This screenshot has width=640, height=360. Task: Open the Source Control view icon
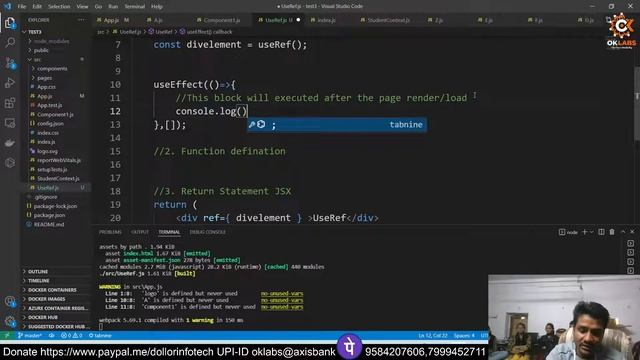click(x=10, y=63)
